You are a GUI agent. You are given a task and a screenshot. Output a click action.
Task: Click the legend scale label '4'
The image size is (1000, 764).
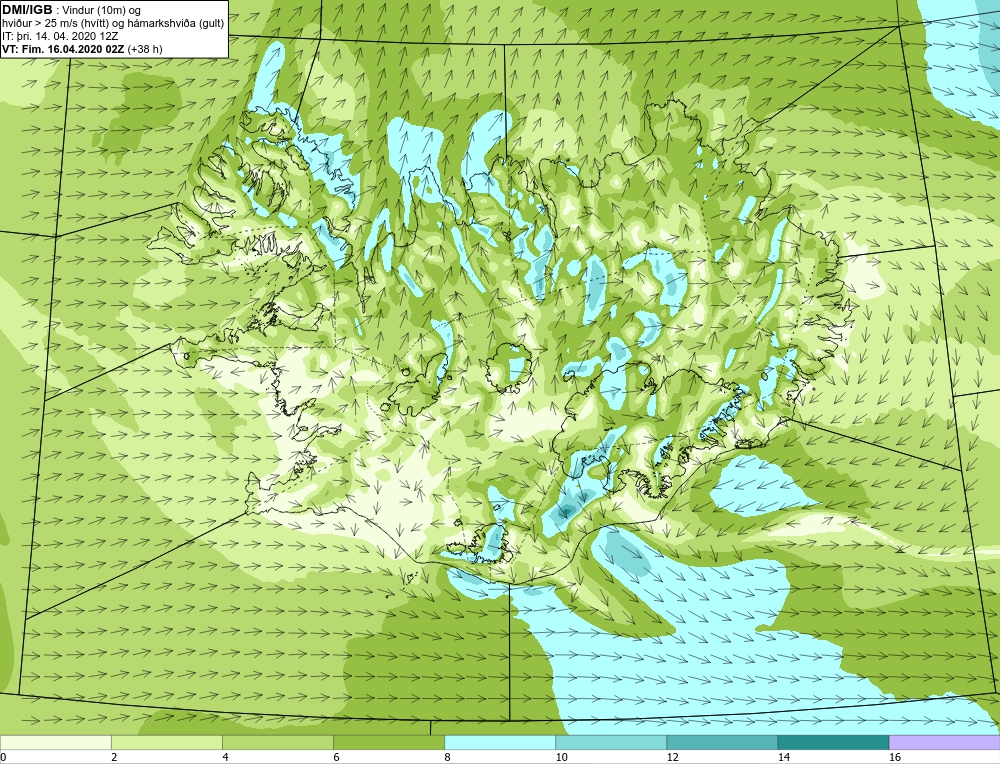[x=226, y=757]
